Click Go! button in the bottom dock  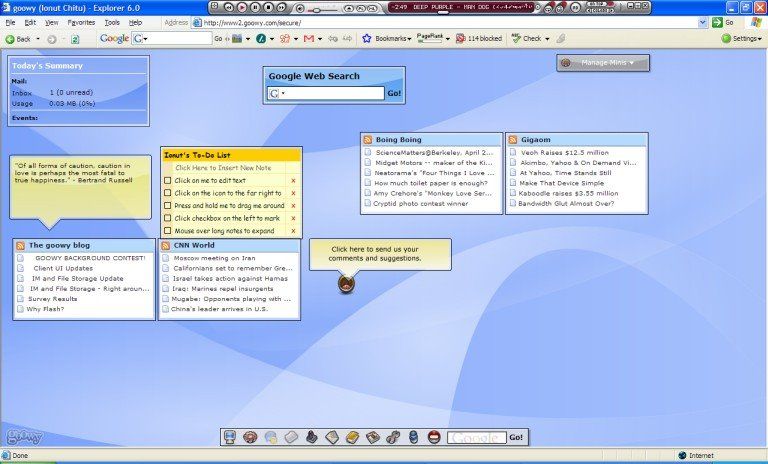click(x=516, y=437)
